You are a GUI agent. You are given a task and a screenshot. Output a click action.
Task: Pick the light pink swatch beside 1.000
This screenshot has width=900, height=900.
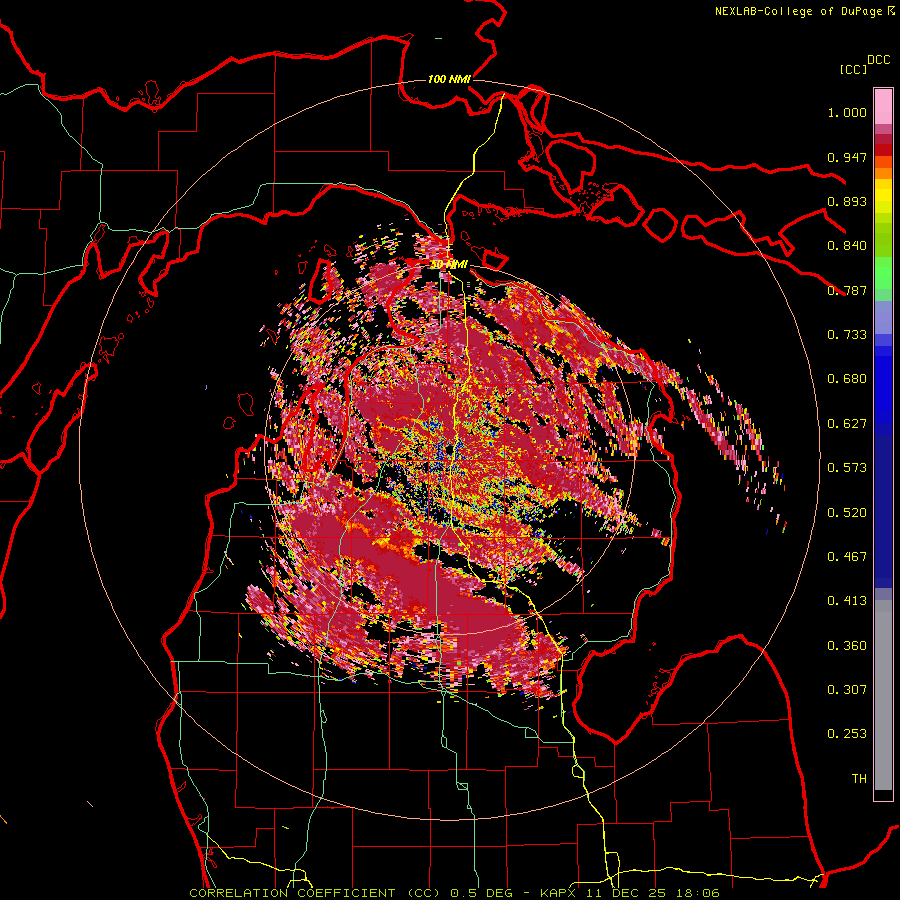(x=883, y=107)
